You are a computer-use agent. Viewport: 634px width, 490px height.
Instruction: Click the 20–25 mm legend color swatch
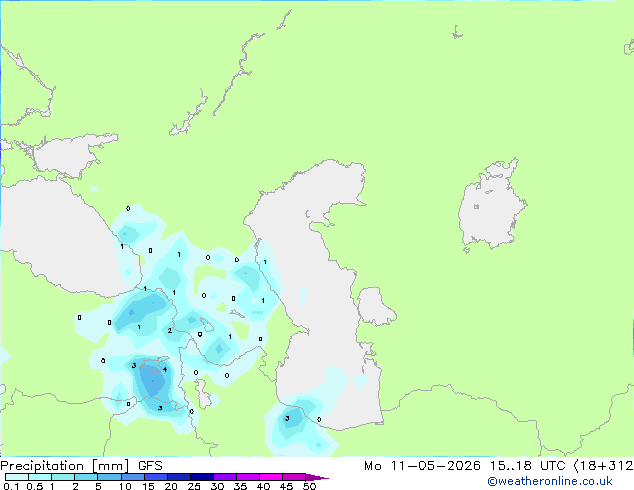pos(178,477)
